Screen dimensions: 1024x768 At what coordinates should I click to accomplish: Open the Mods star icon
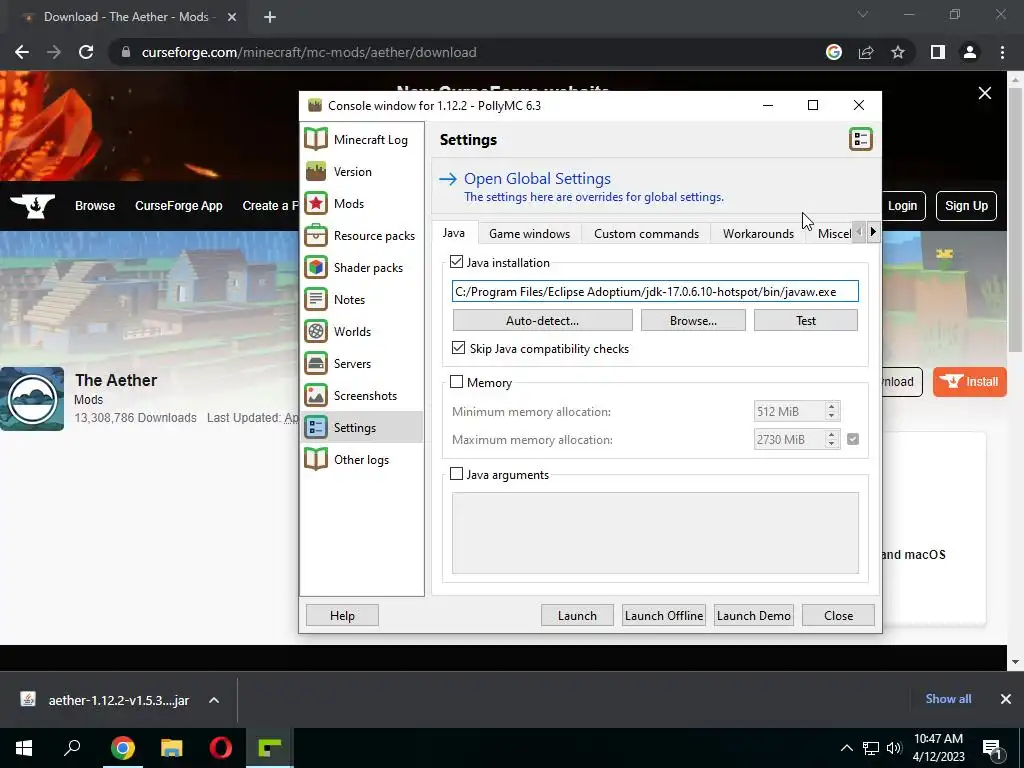coord(316,203)
